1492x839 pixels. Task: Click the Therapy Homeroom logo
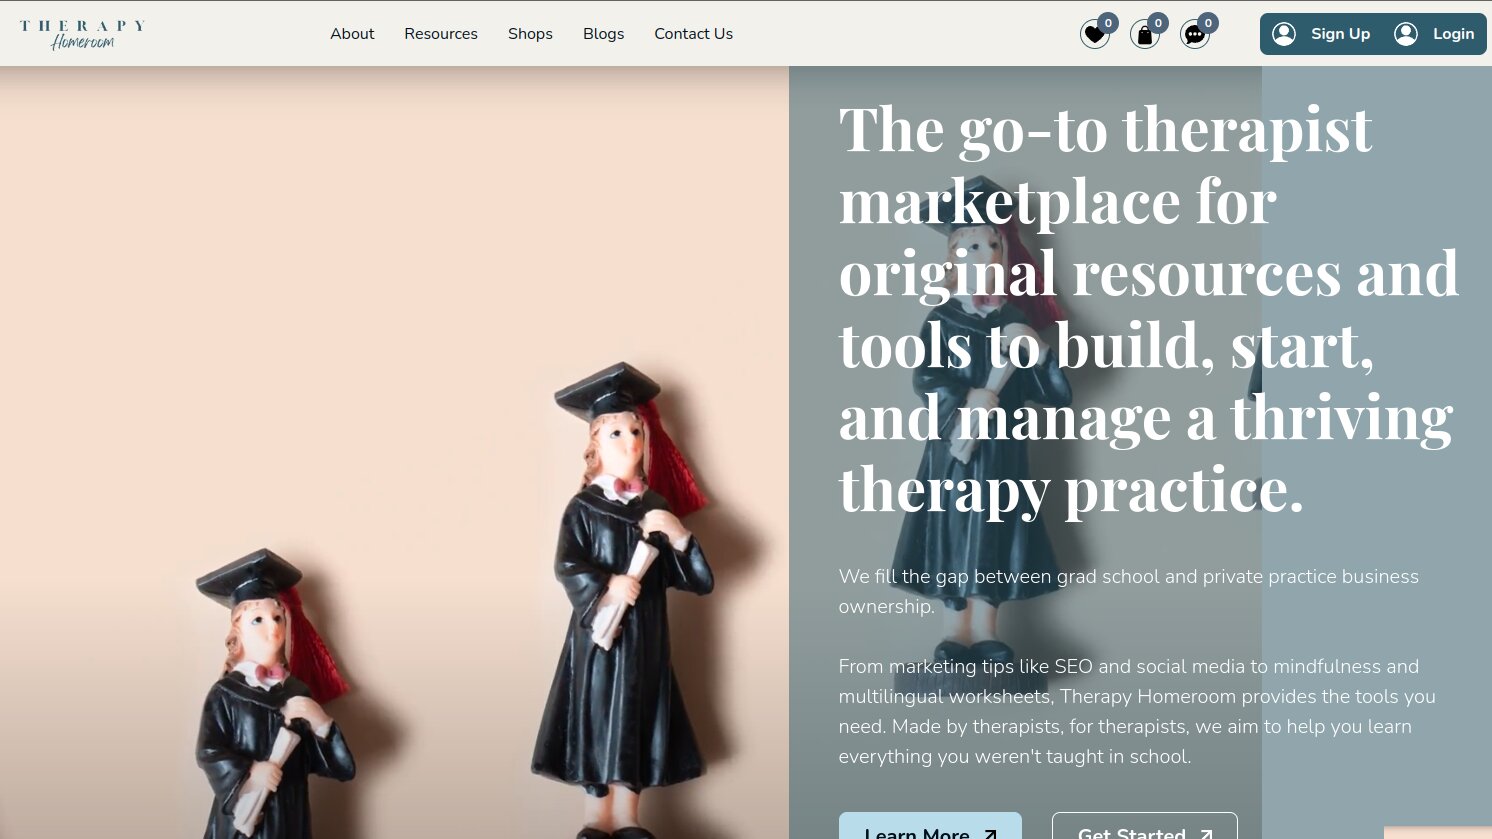coord(82,34)
